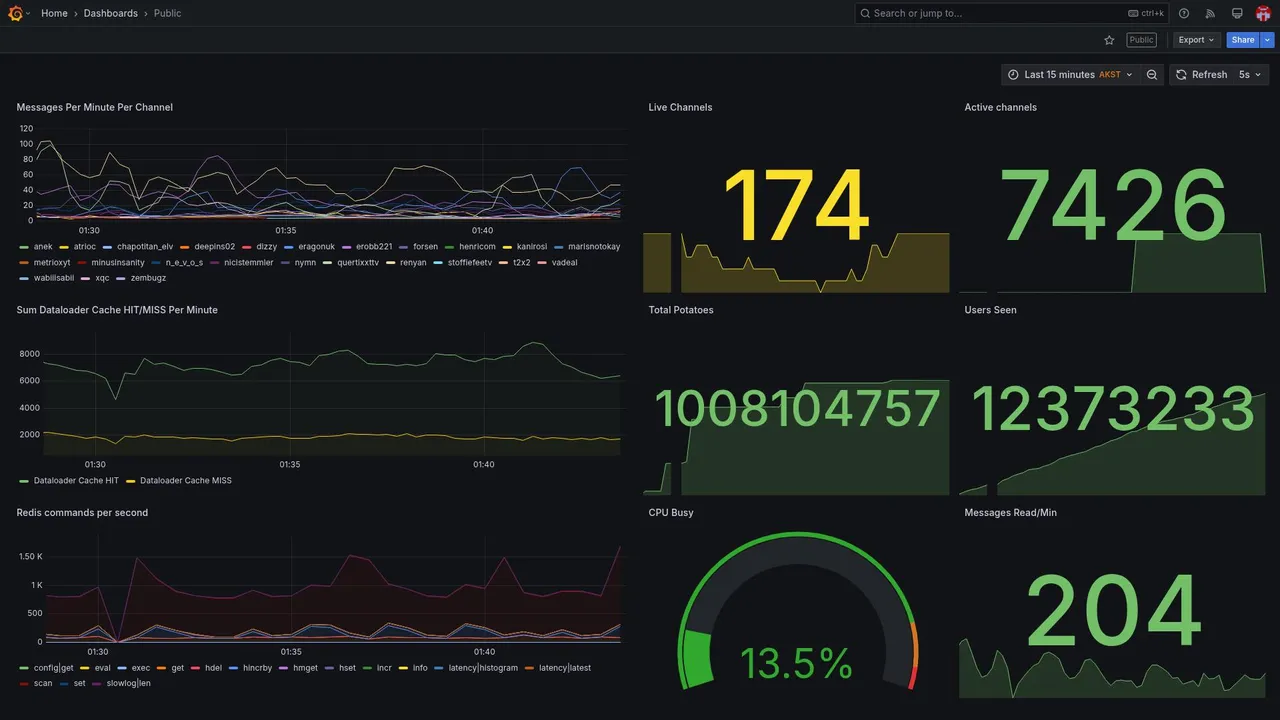Open the news feed RSS icon
Screen dimensions: 1280x720
(x=1210, y=13)
